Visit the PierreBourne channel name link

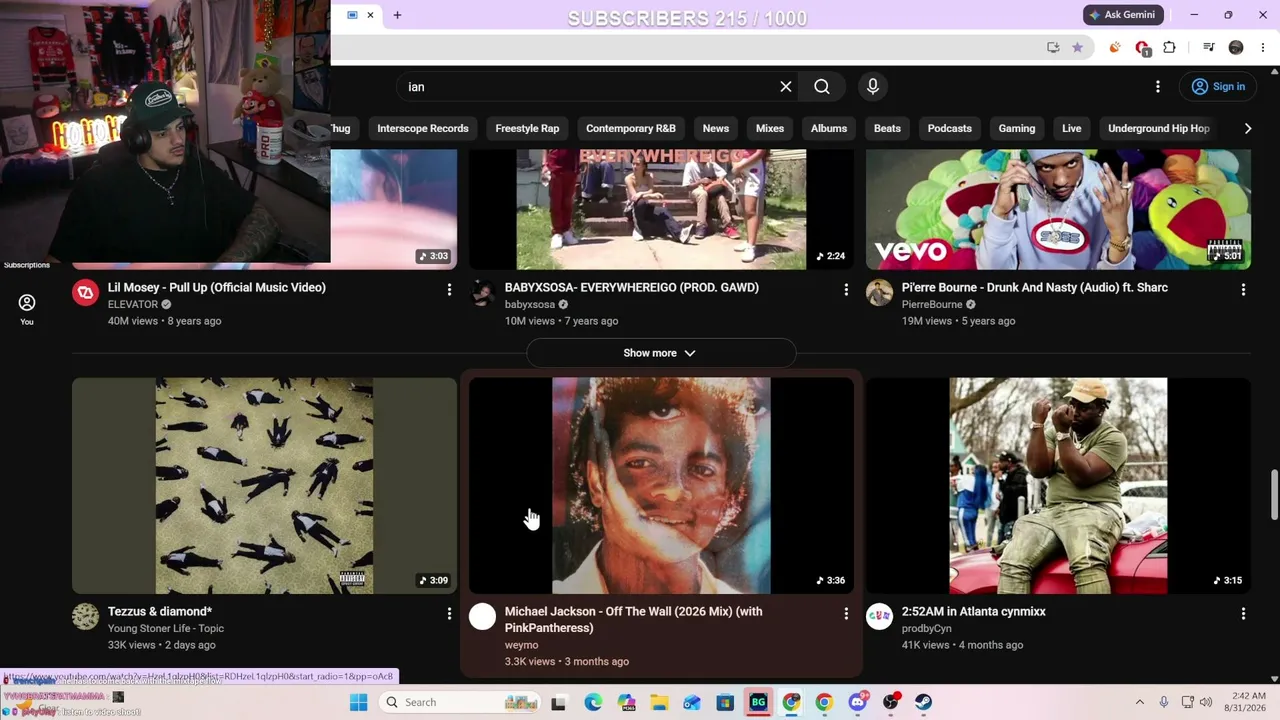[x=932, y=304]
